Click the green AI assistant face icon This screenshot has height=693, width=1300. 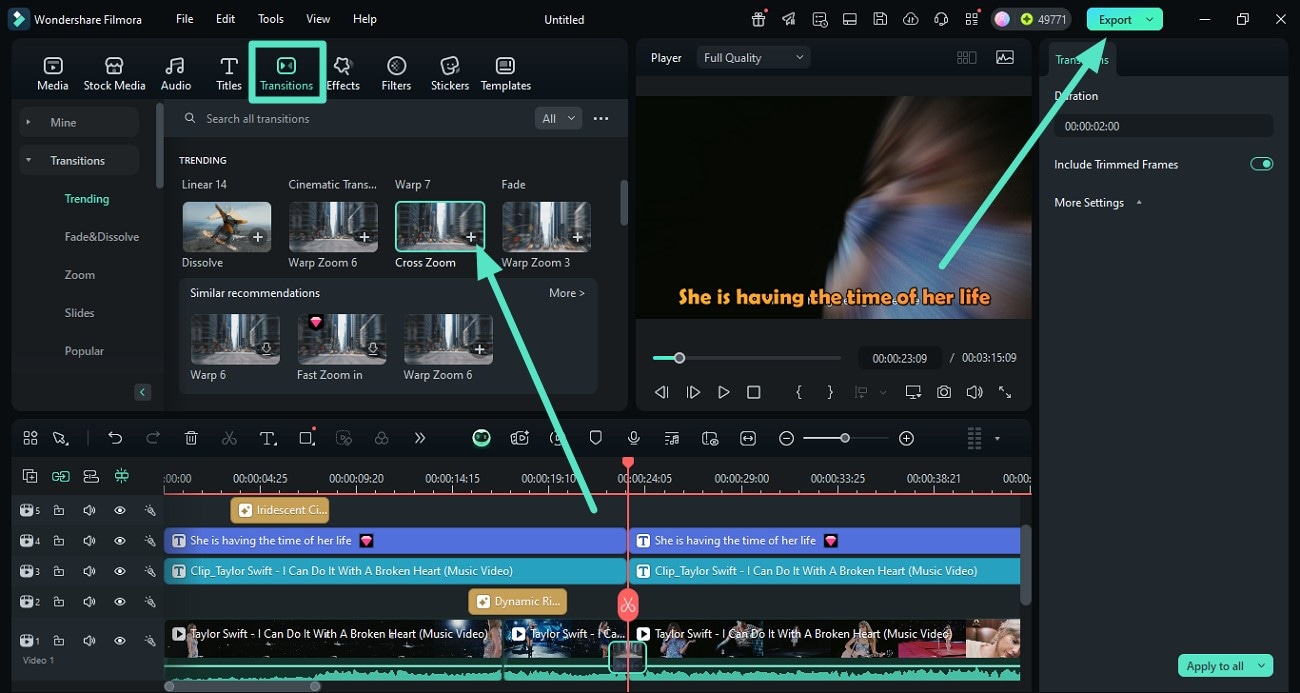click(x=482, y=438)
